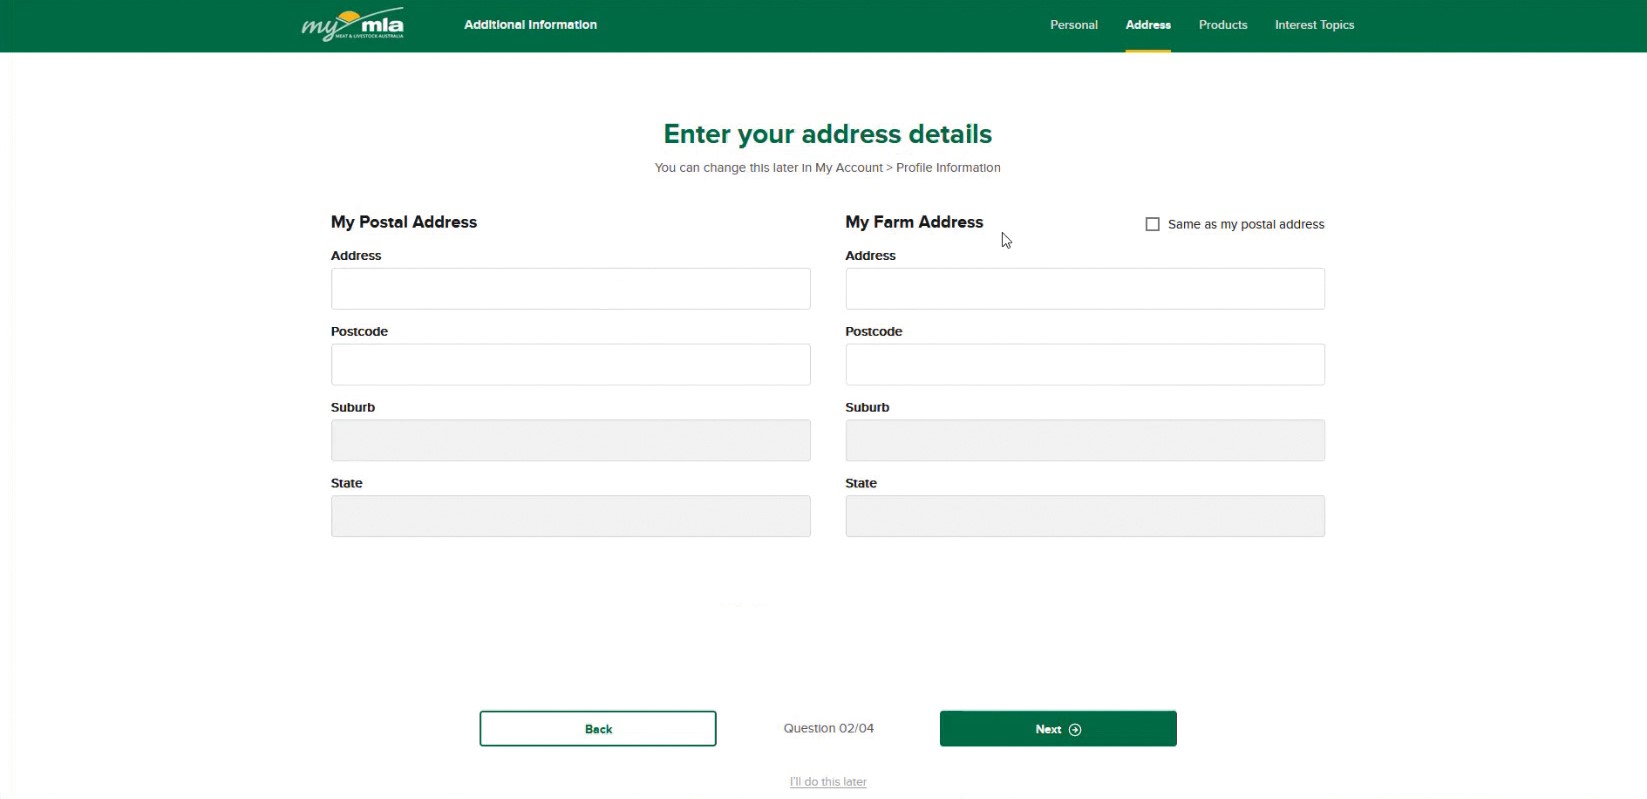Click the My Farm Address heading
1647x799 pixels.
(x=913, y=222)
